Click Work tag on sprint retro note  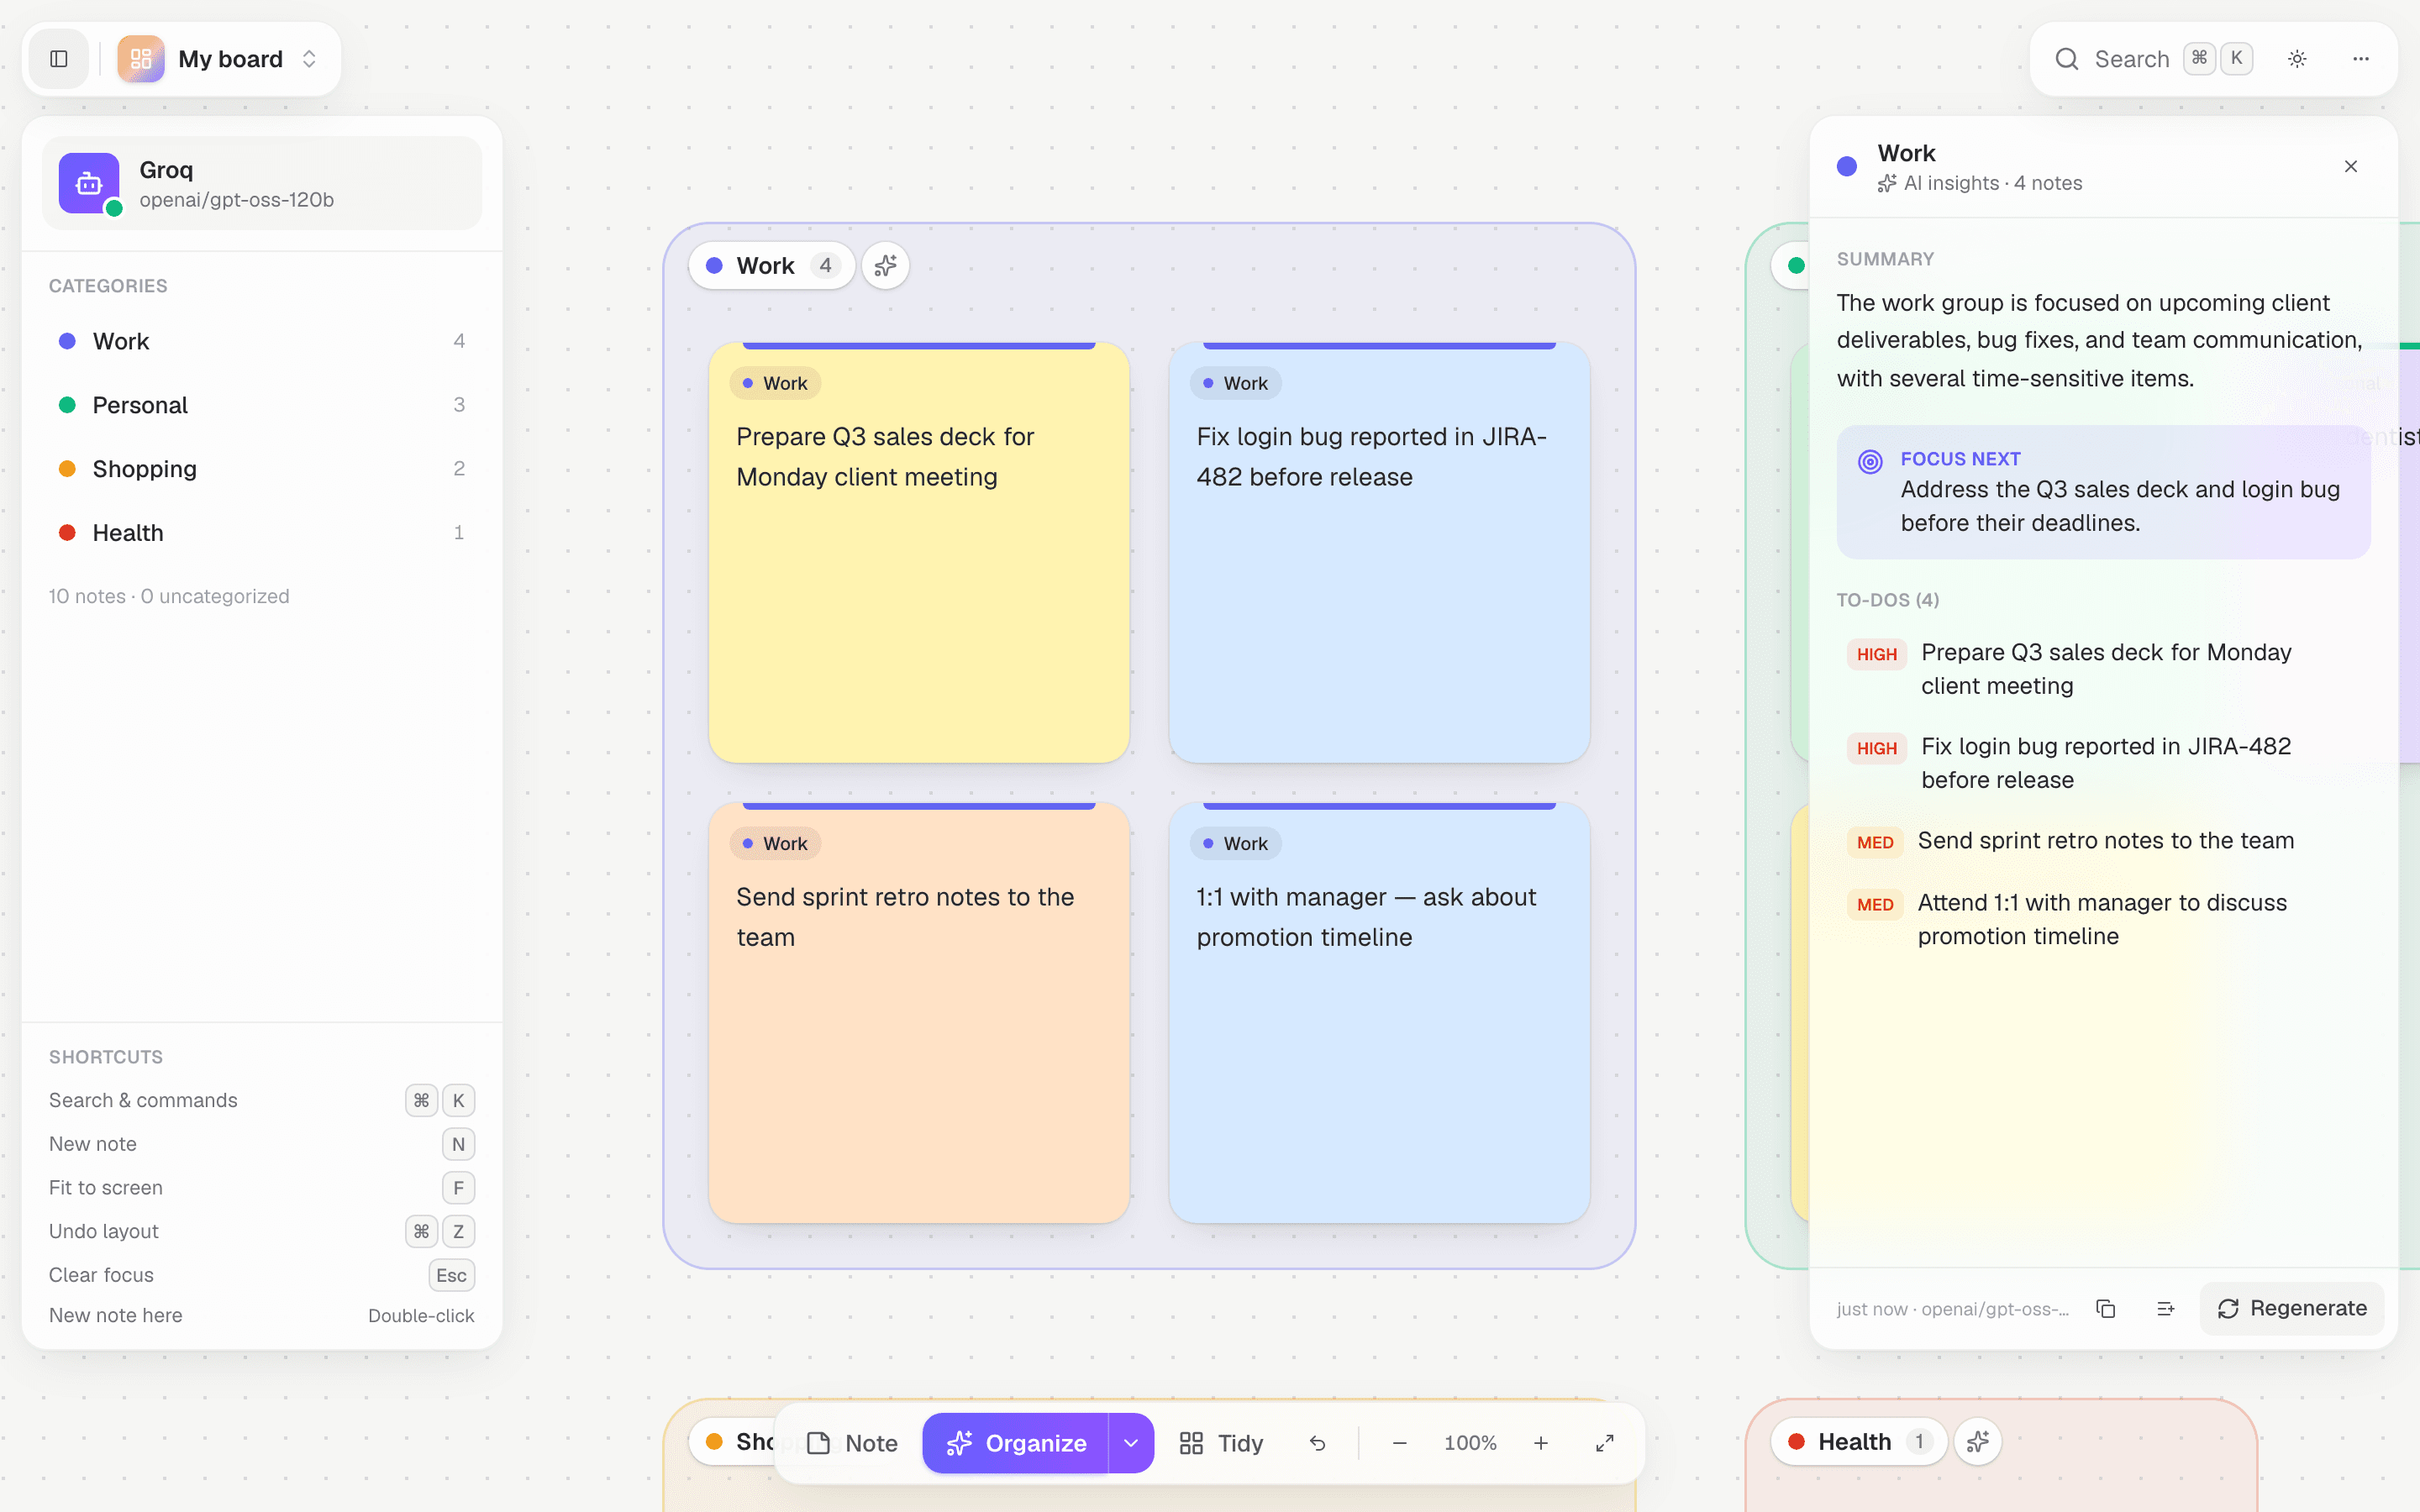[775, 843]
